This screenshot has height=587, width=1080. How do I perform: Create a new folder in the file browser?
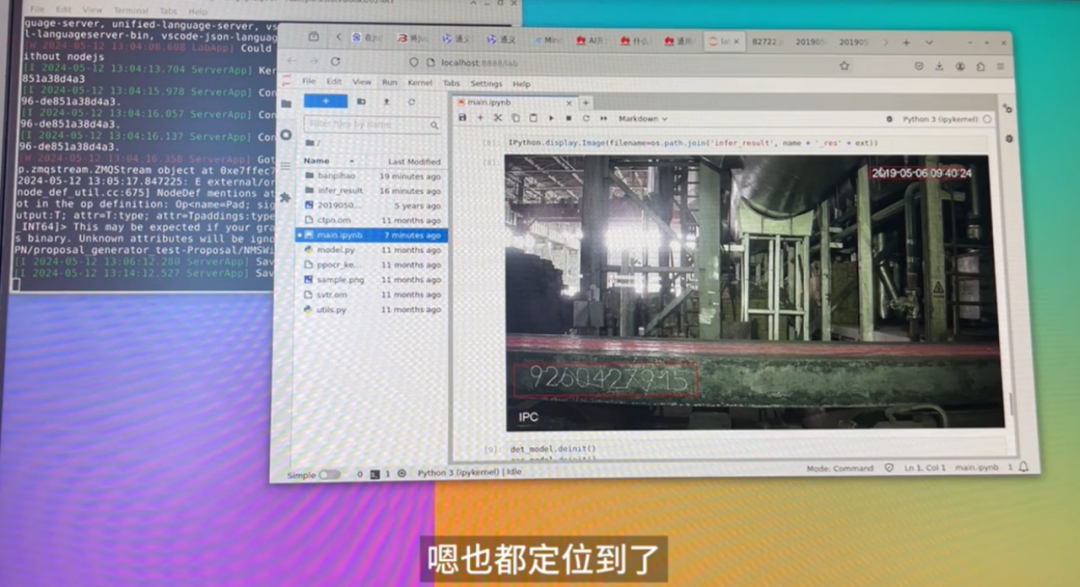point(361,102)
